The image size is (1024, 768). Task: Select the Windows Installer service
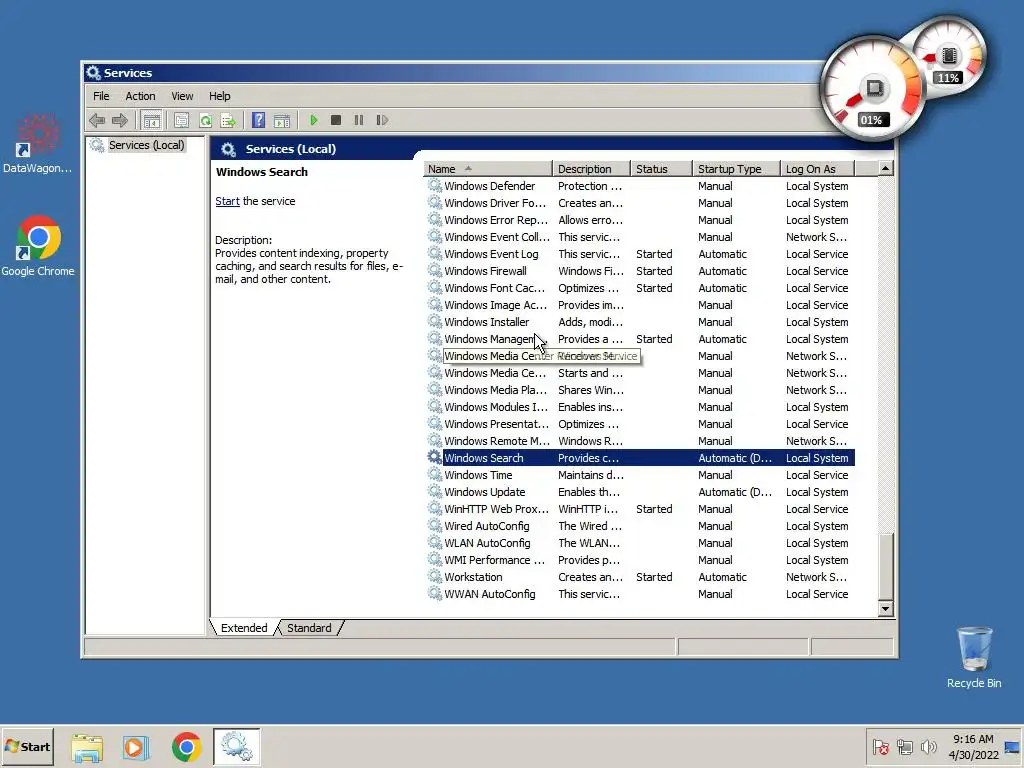(x=639, y=322)
